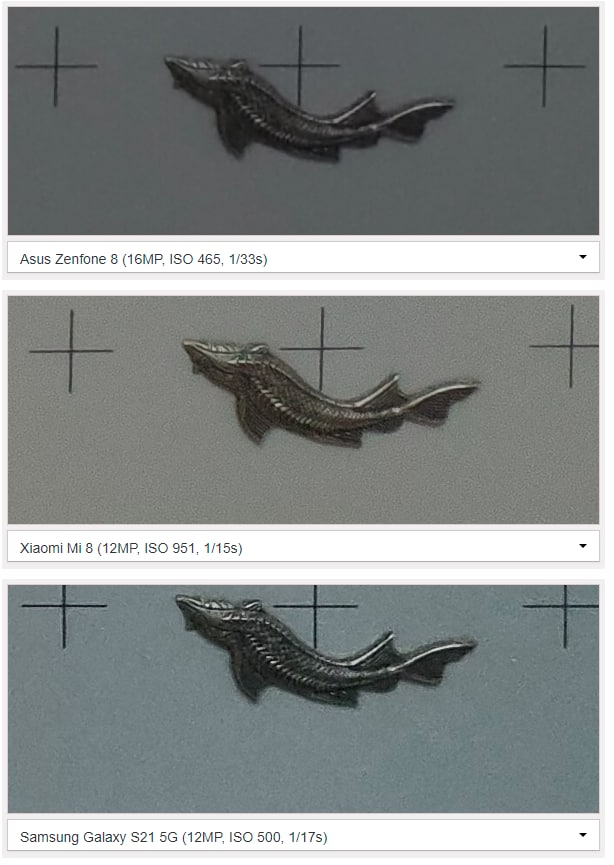Viewport: 614px width, 865px height.
Task: Open the Asus Zenfone 8 camera dropdown
Action: (x=303, y=257)
